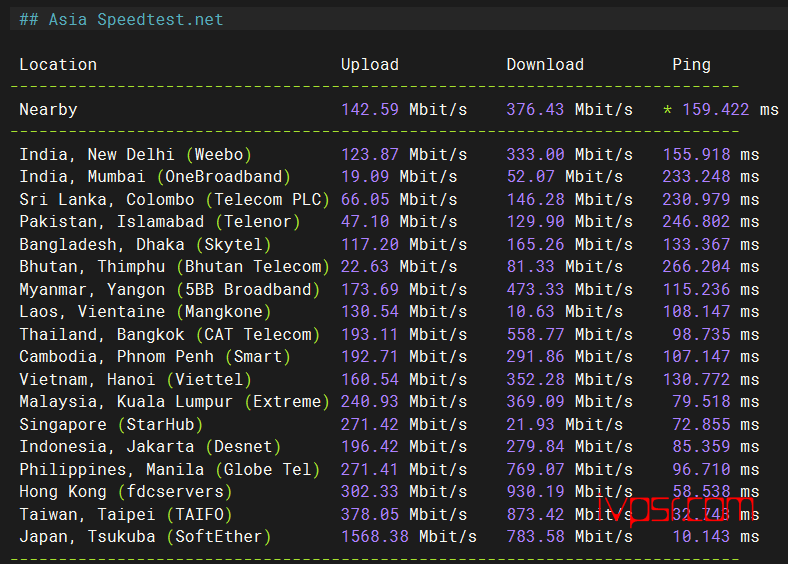Viewport: 788px width, 564px height.
Task: Click Hanoi download value 352.28
Action: [535, 380]
